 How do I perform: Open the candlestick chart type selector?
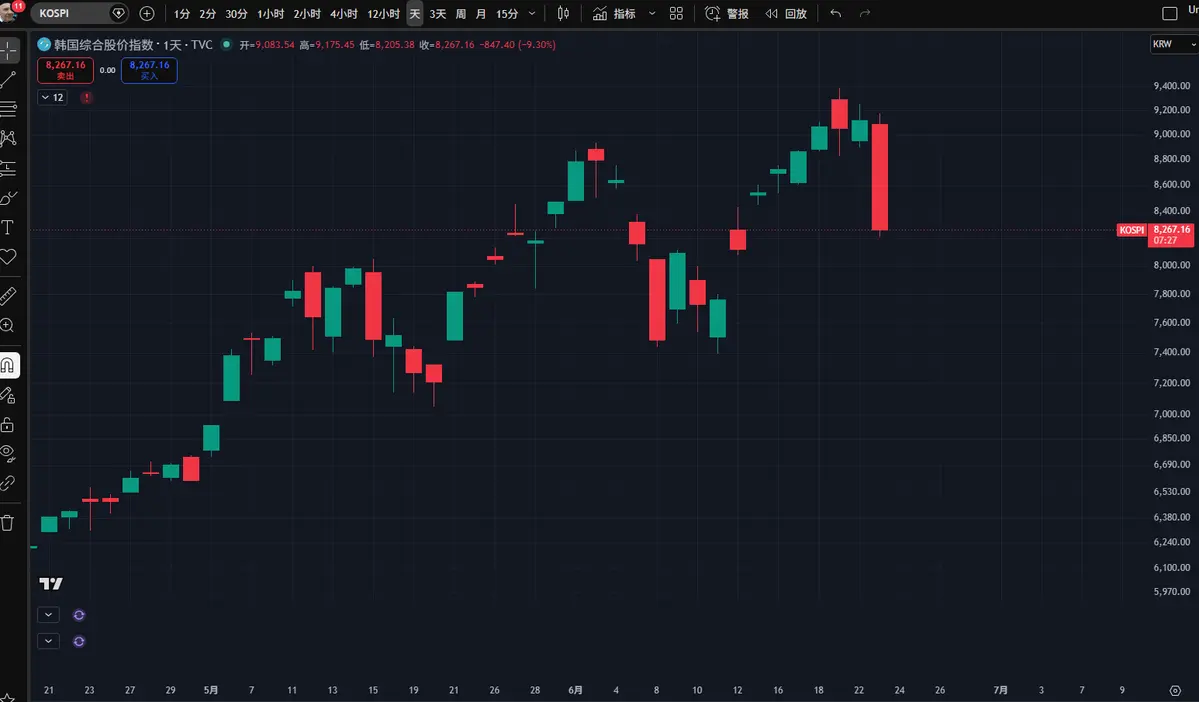[x=563, y=14]
